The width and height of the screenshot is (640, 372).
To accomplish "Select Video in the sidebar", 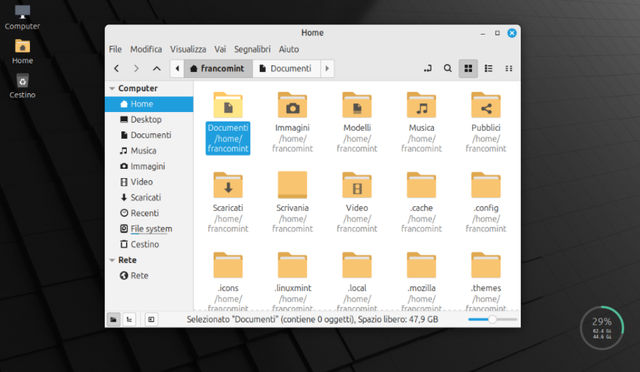I will 149,182.
